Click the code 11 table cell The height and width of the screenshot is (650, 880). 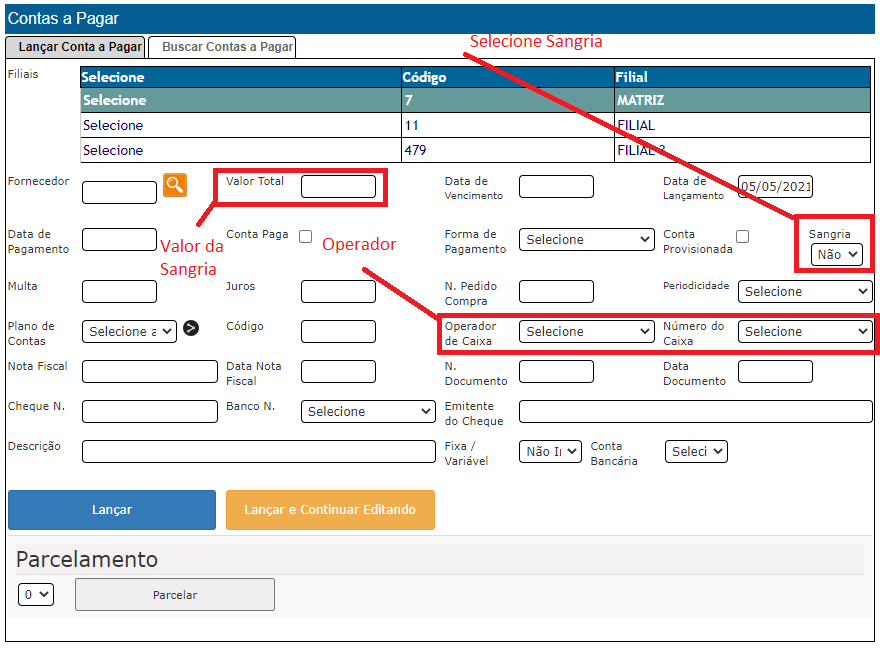[x=508, y=125]
